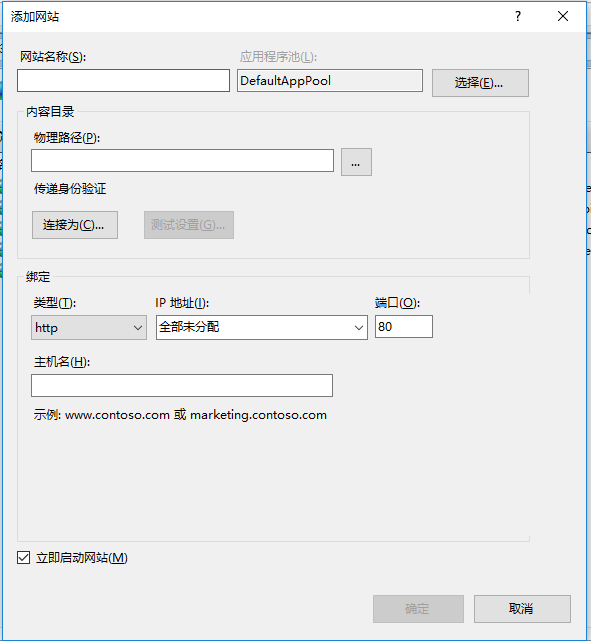Open folder browser with the ellipsis button

coord(356,162)
